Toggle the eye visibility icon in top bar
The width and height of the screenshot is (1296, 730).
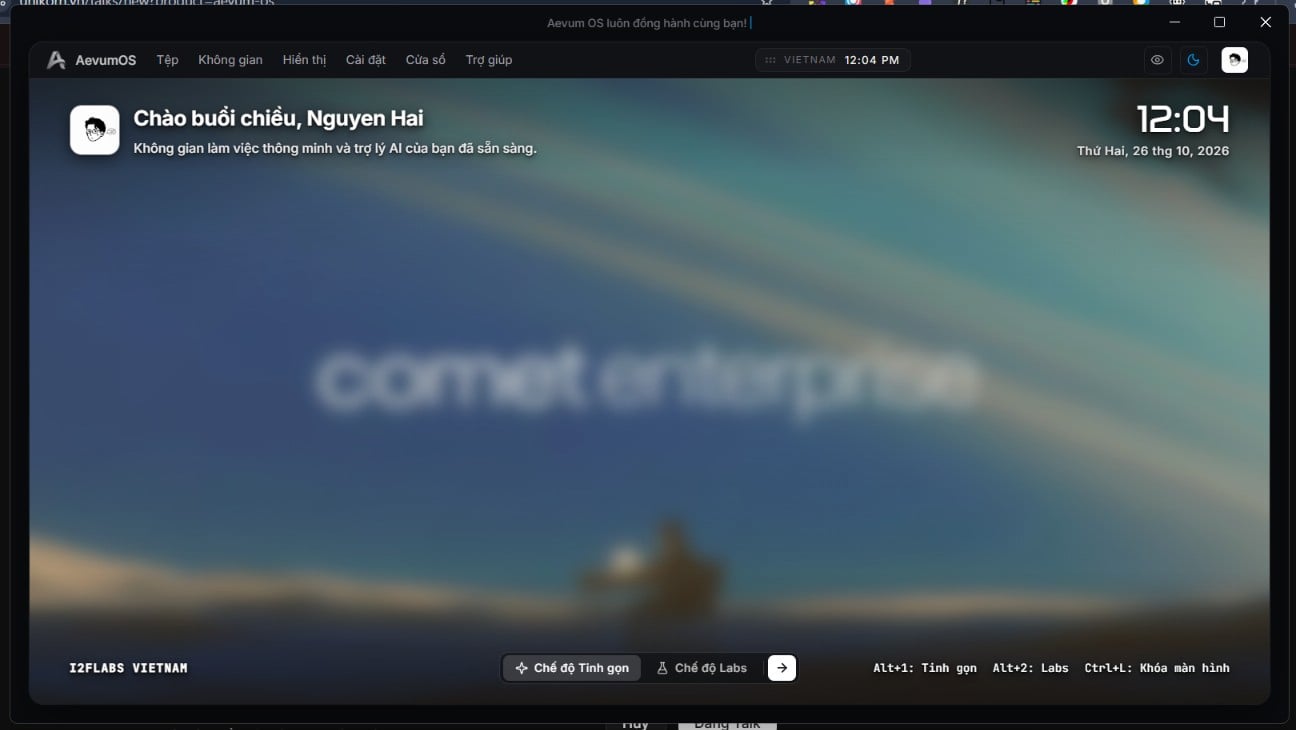tap(1157, 60)
